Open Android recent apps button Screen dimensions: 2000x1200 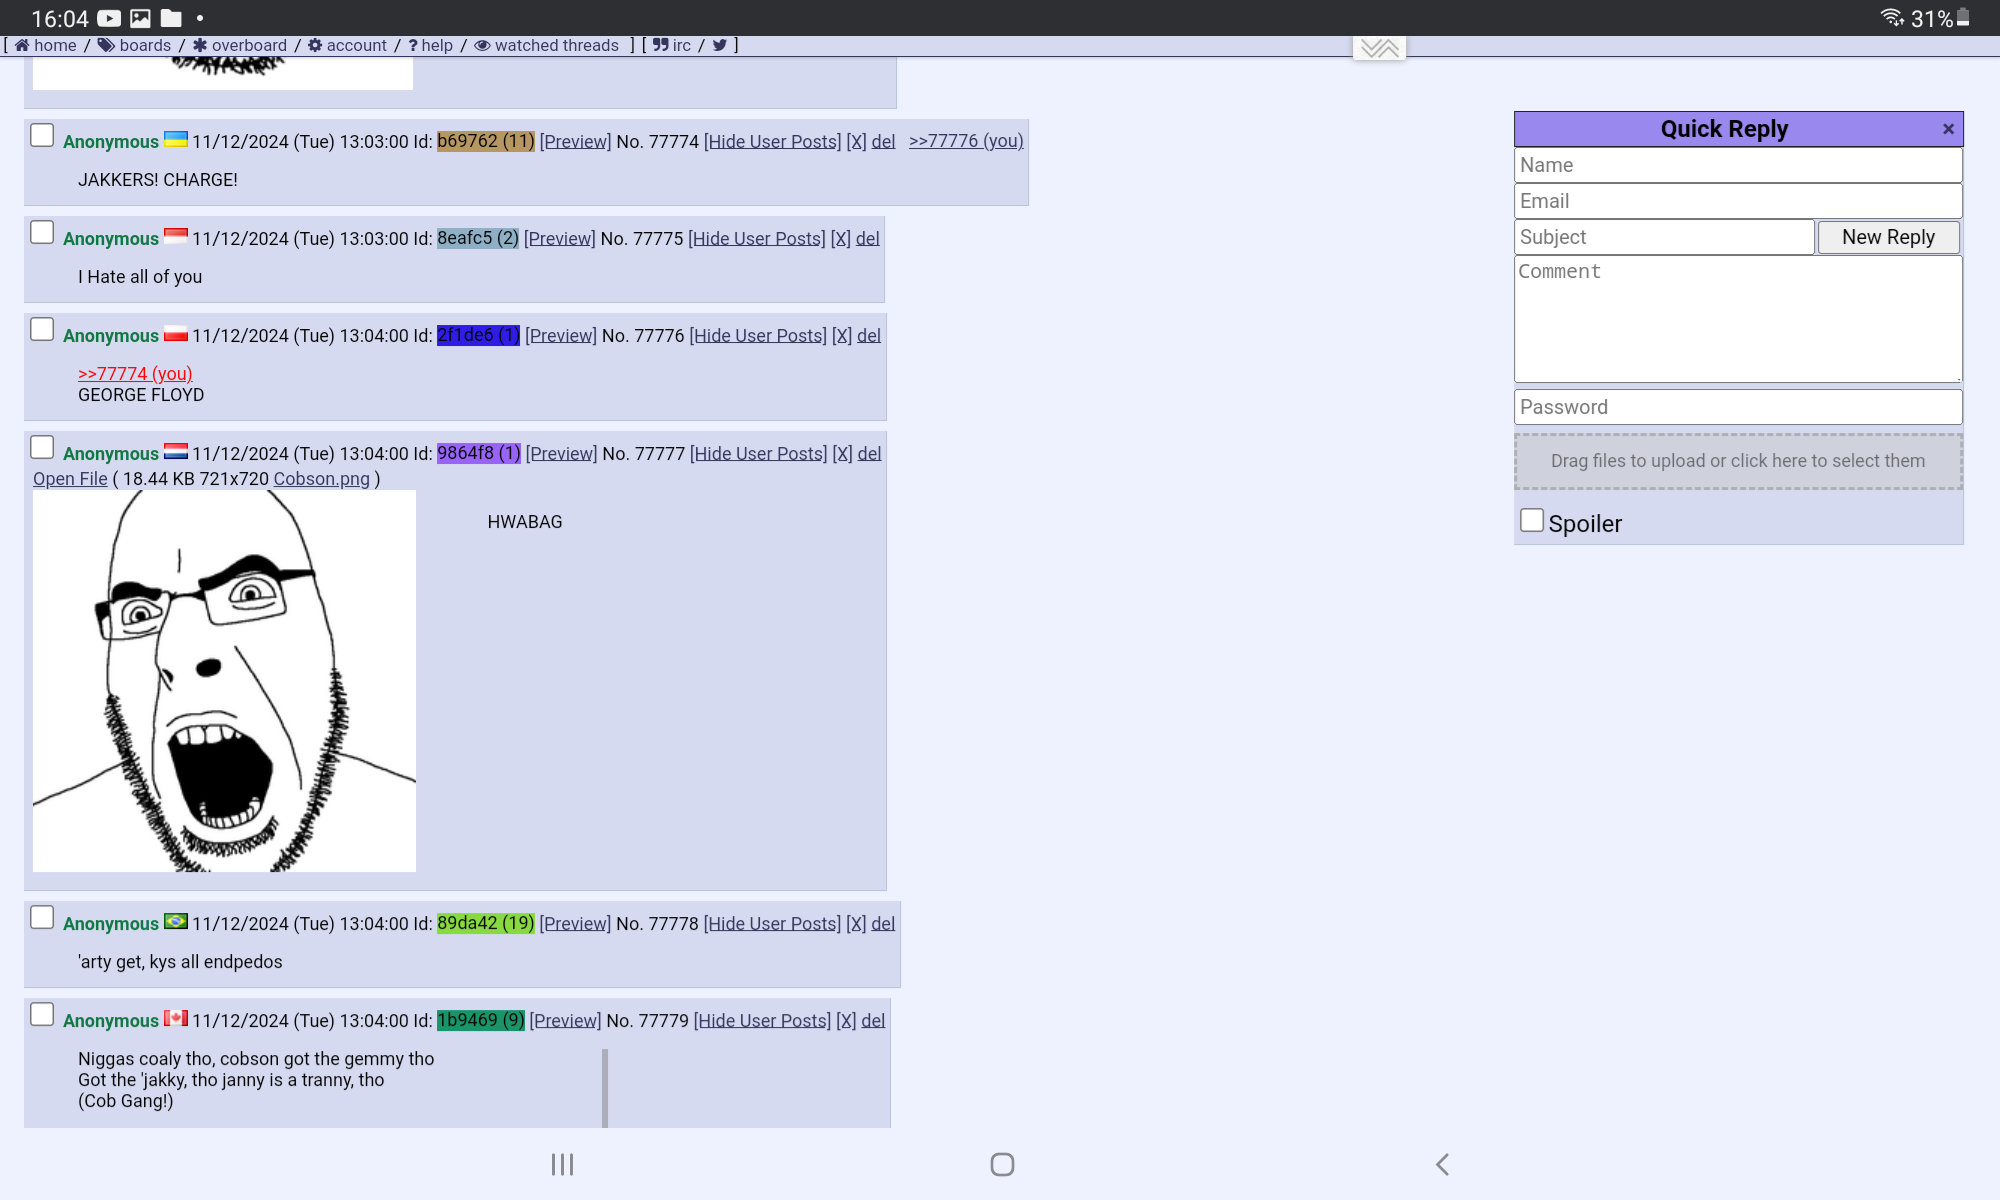coord(562,1164)
